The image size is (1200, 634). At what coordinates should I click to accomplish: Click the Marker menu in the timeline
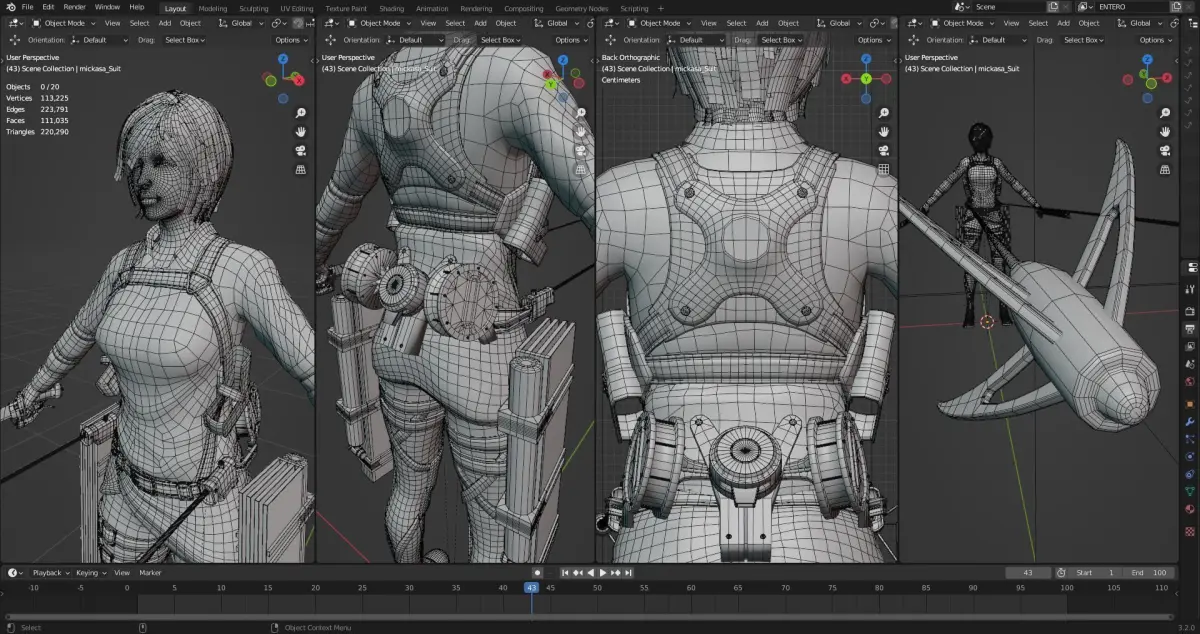pyautogui.click(x=150, y=572)
